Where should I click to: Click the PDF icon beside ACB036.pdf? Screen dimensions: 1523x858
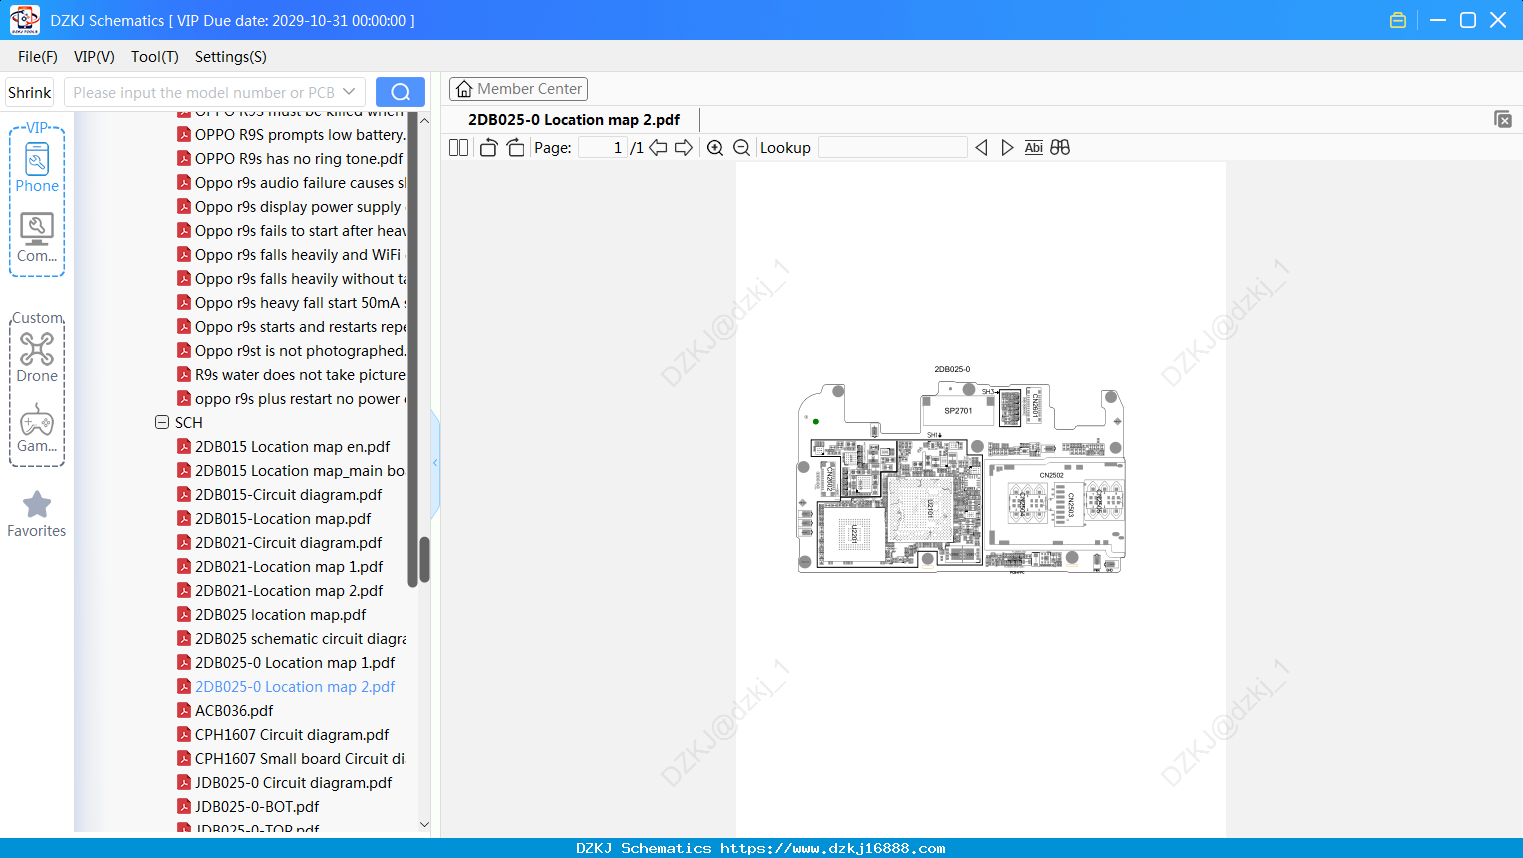pos(184,710)
